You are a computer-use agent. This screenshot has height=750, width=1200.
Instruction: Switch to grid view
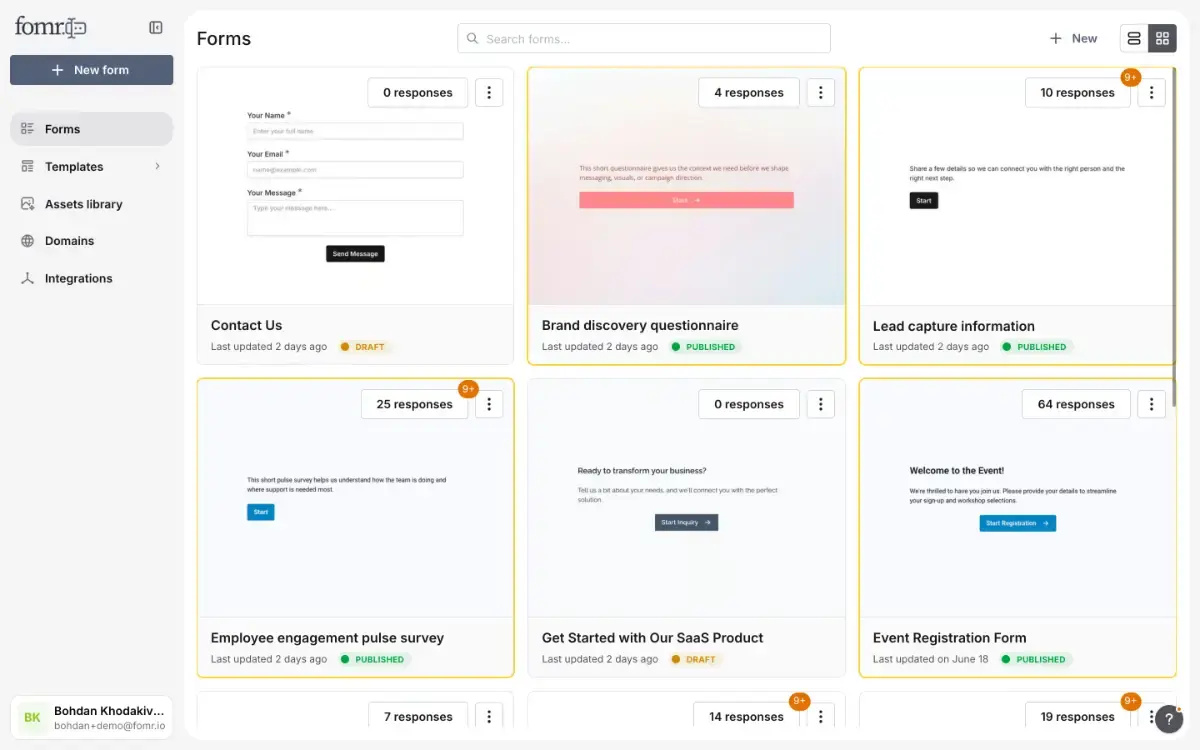pos(1162,38)
